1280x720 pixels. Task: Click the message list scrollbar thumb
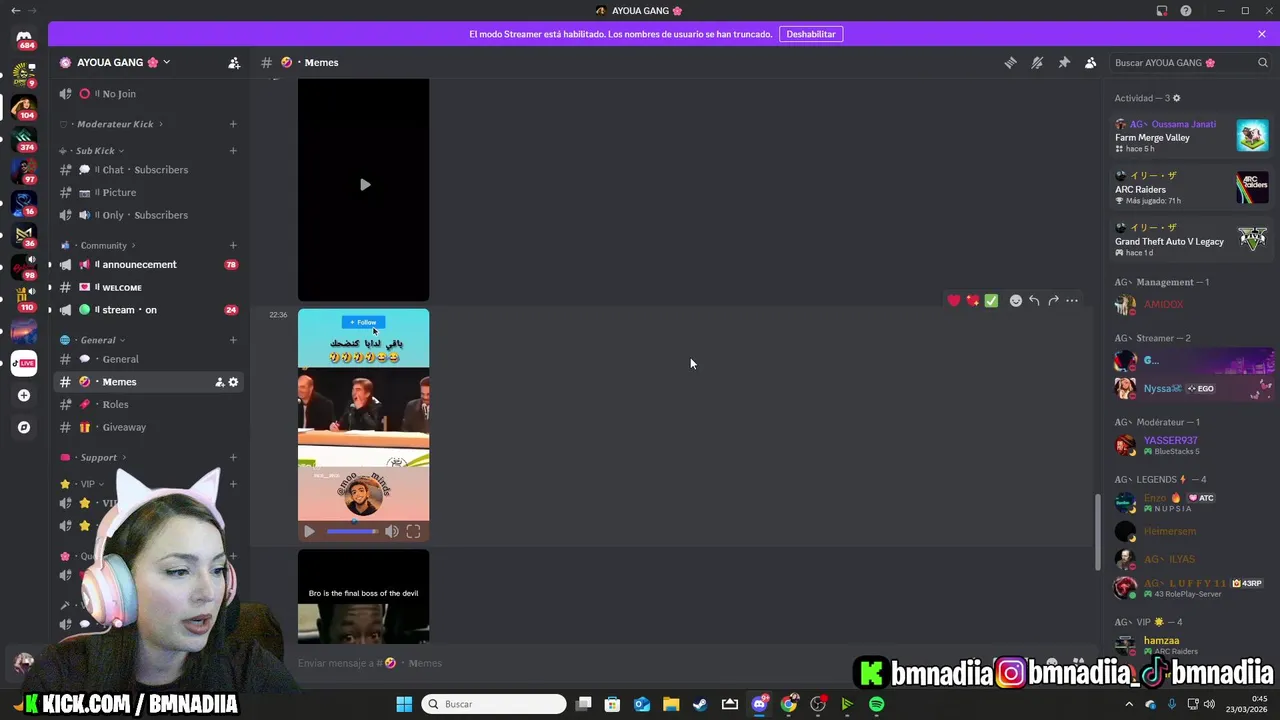pos(1097,532)
